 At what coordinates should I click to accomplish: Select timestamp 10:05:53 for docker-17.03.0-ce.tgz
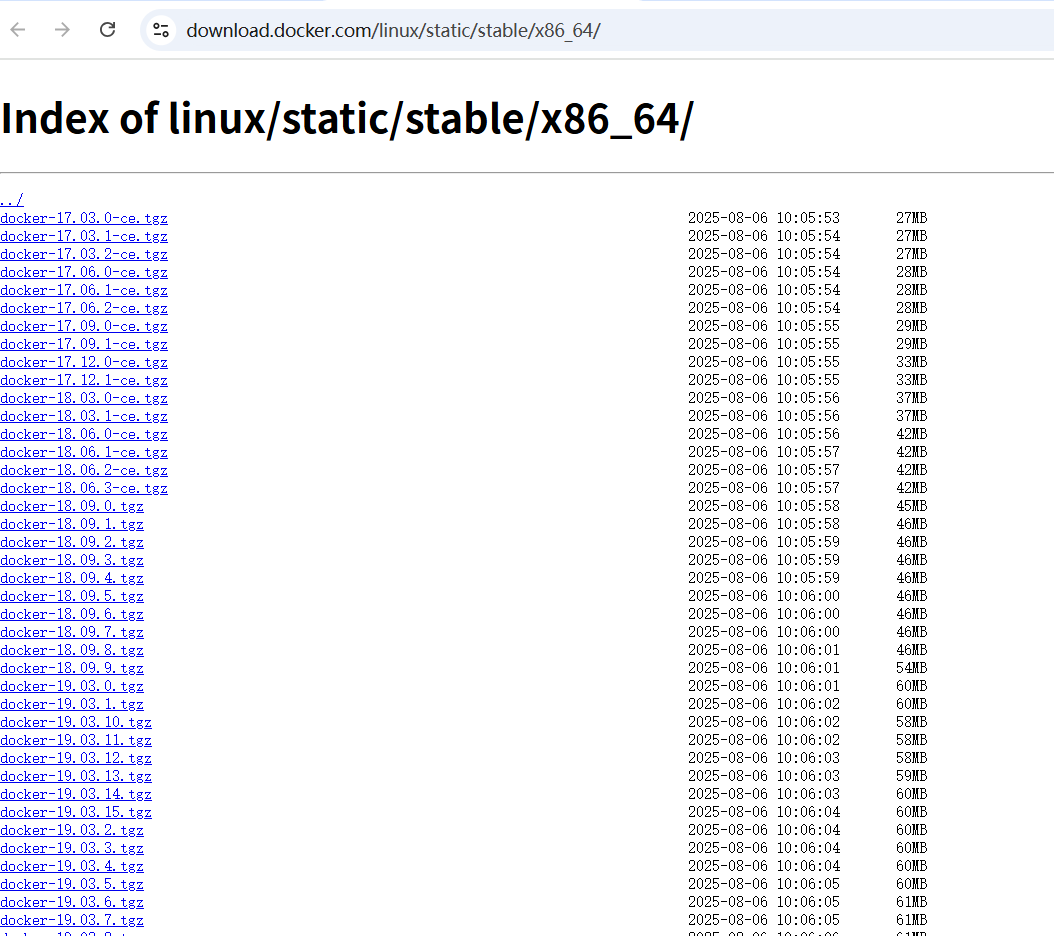[808, 218]
